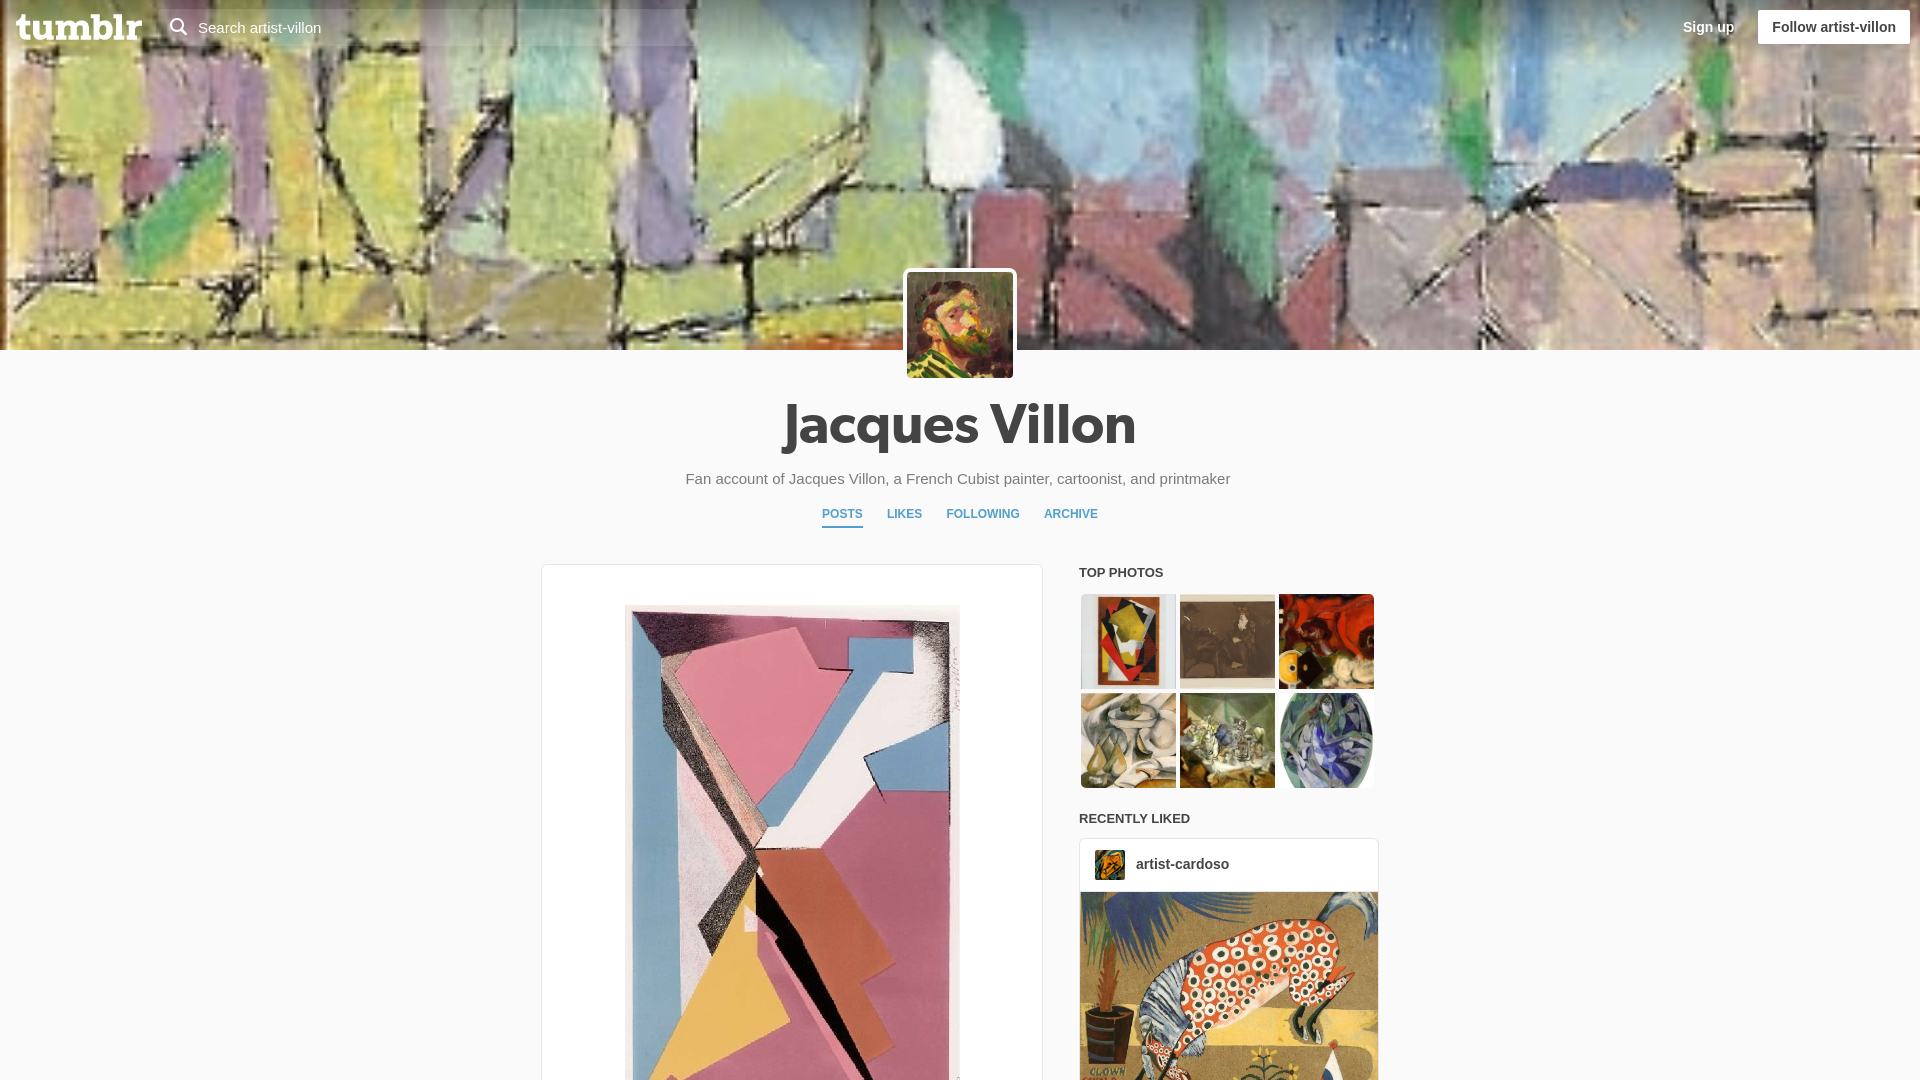This screenshot has height=1080, width=1920.
Task: Open the pink and blue geometric post image
Action: point(792,842)
